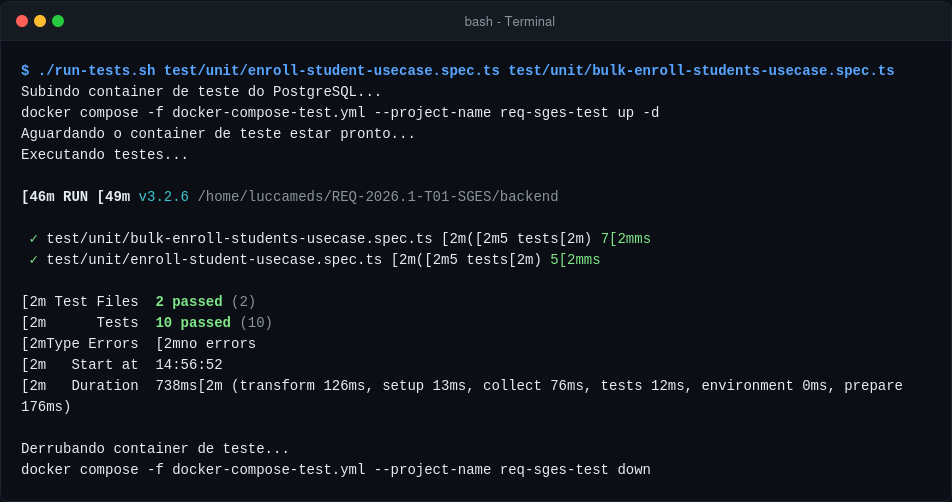Click the test/unit/enroll-student-usecase.spec.ts result path
Image resolution: width=952 pixels, height=502 pixels.
coord(214,260)
